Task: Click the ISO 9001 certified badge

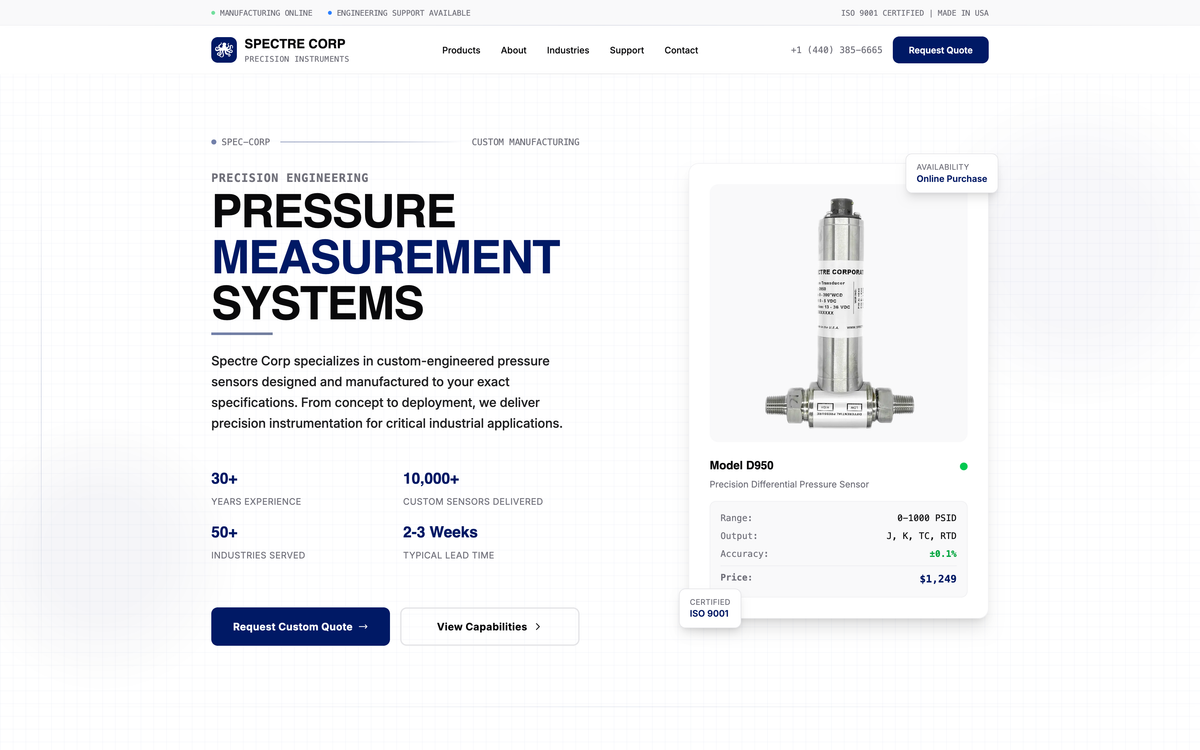Action: (709, 608)
